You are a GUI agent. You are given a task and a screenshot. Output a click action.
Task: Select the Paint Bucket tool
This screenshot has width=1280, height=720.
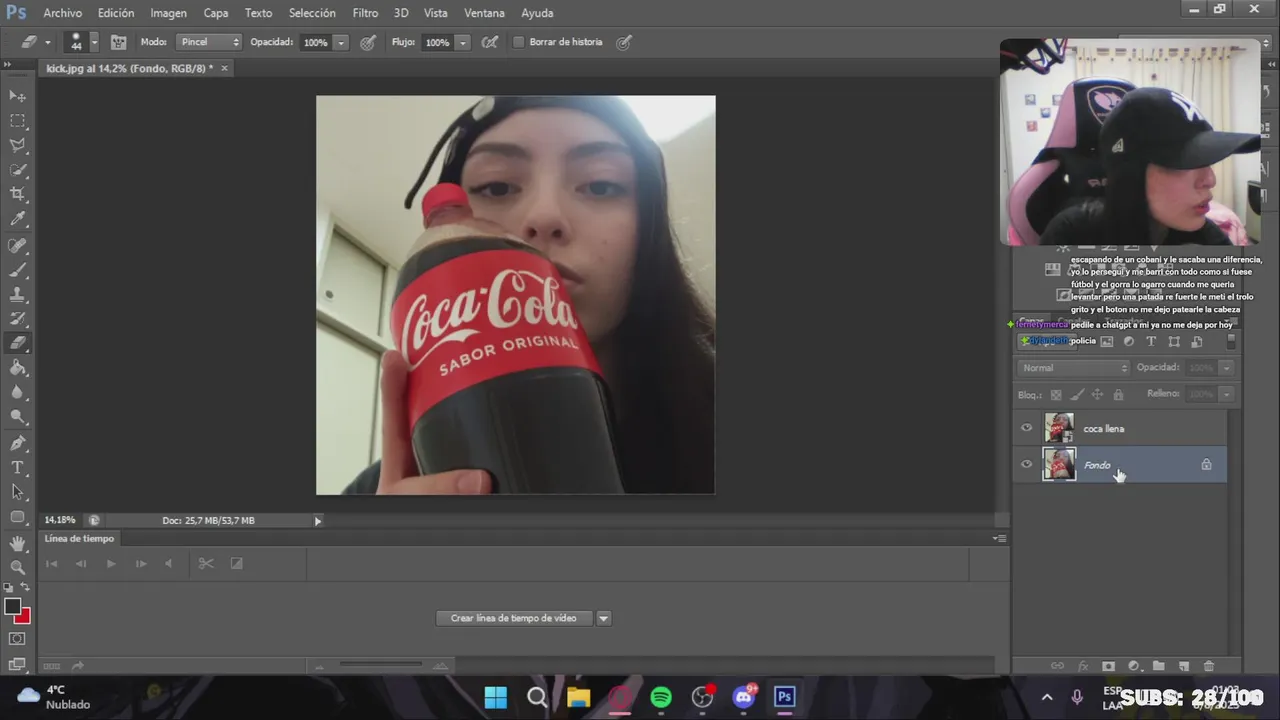(x=18, y=368)
